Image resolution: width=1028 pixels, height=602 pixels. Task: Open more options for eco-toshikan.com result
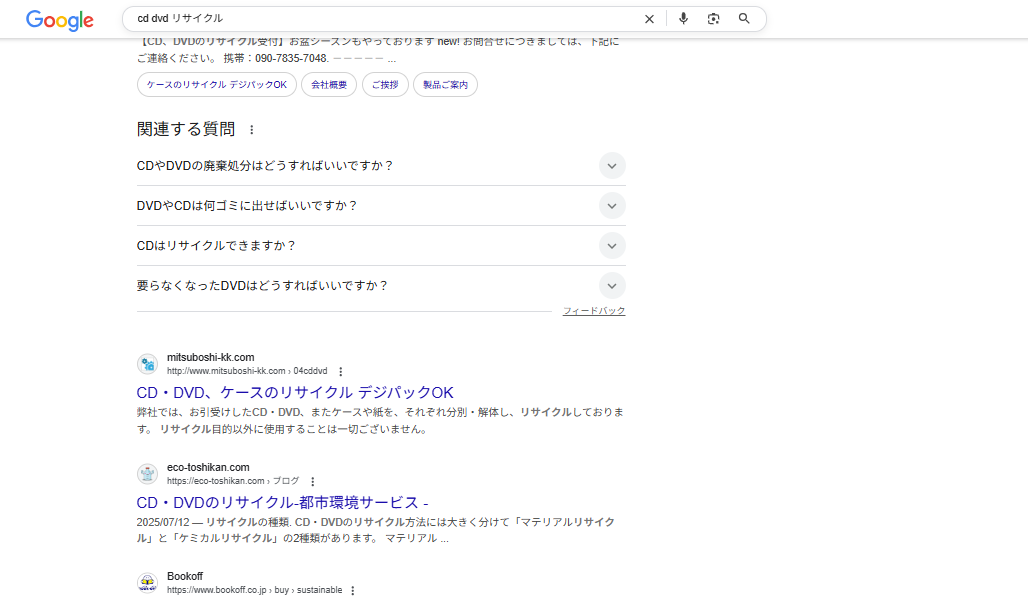tap(313, 482)
